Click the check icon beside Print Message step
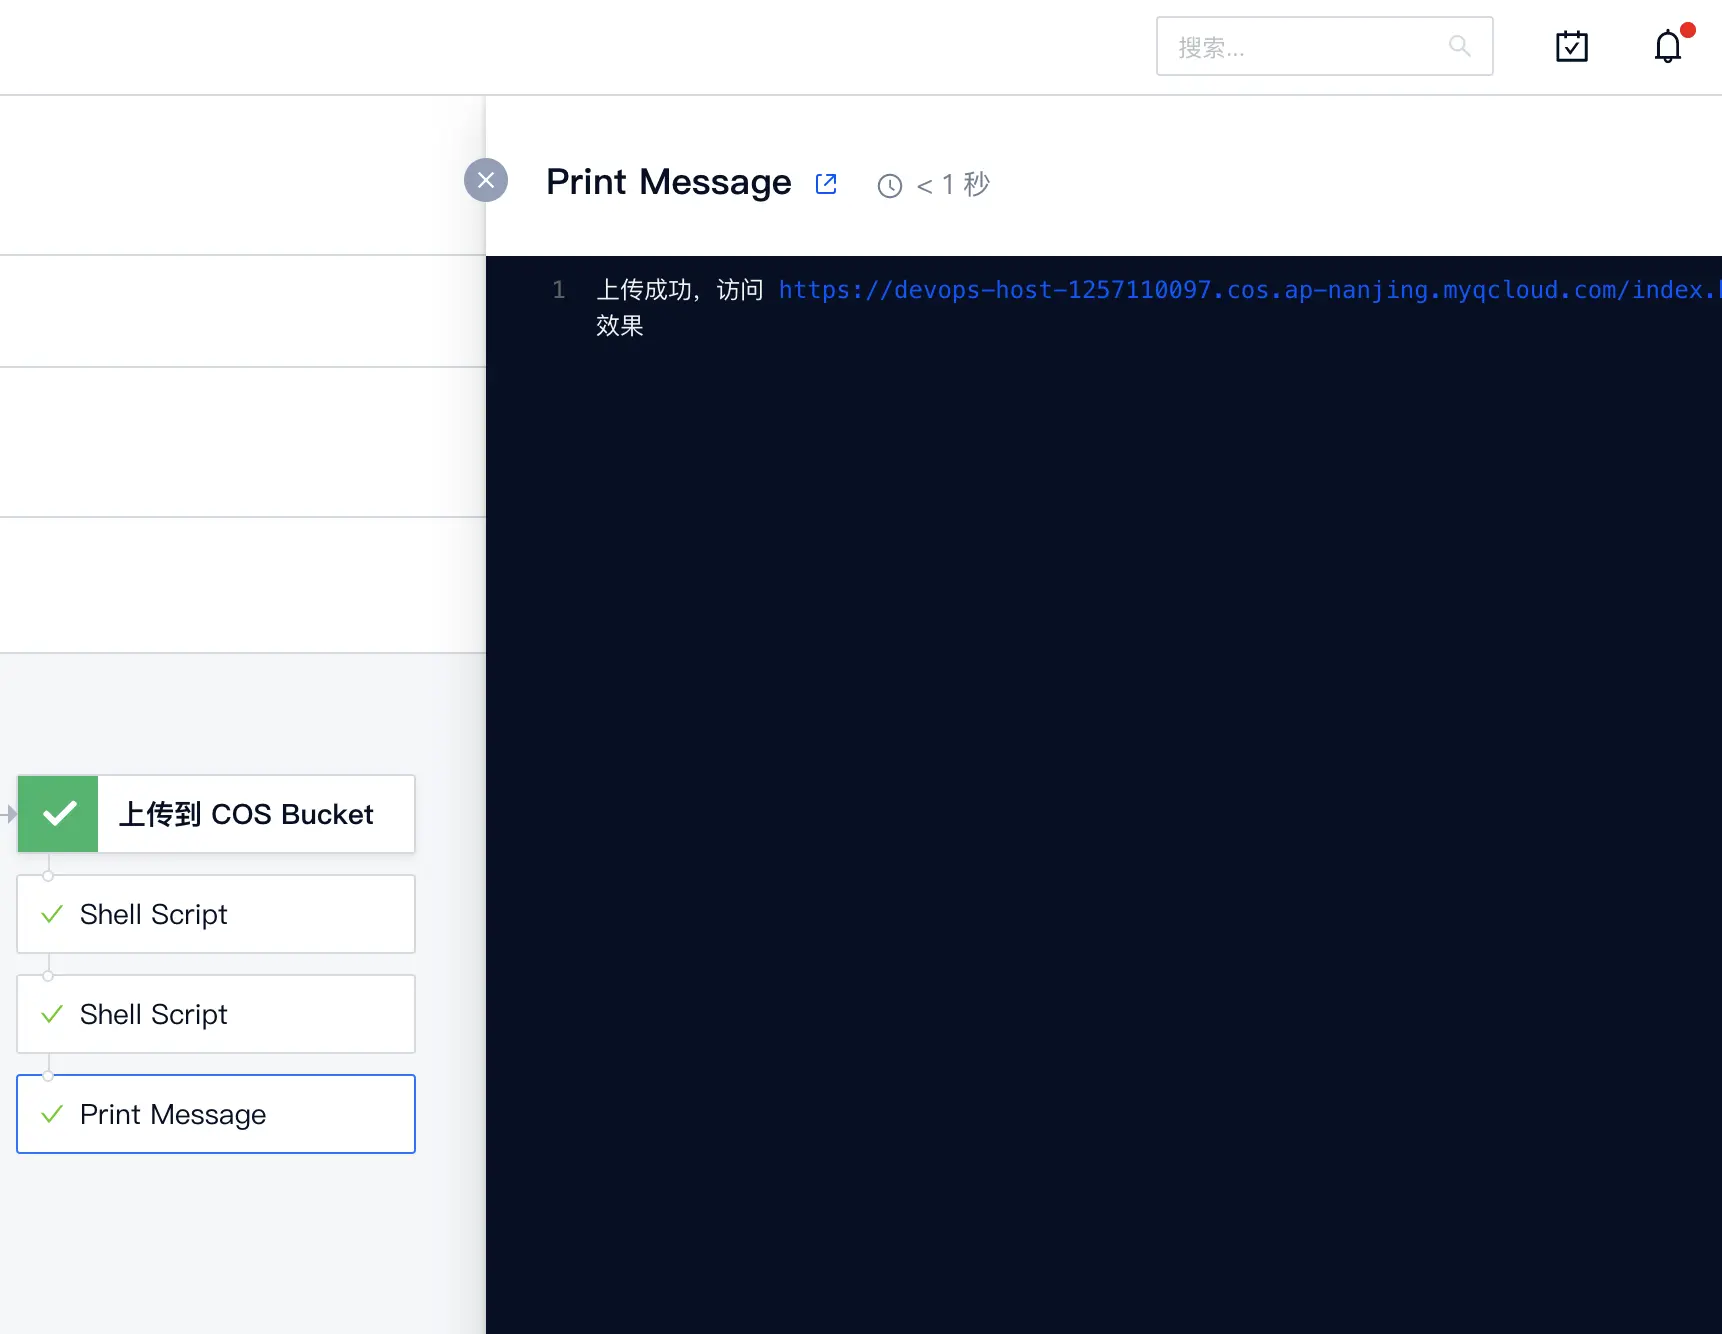This screenshot has height=1334, width=1722. point(53,1114)
